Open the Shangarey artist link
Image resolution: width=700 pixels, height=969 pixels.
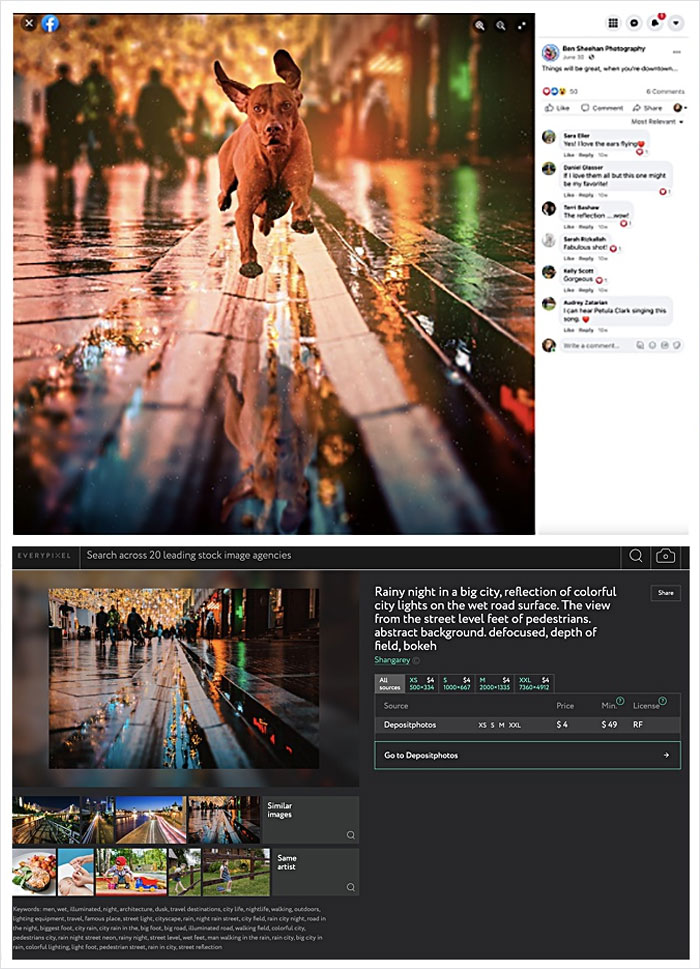click(x=392, y=660)
